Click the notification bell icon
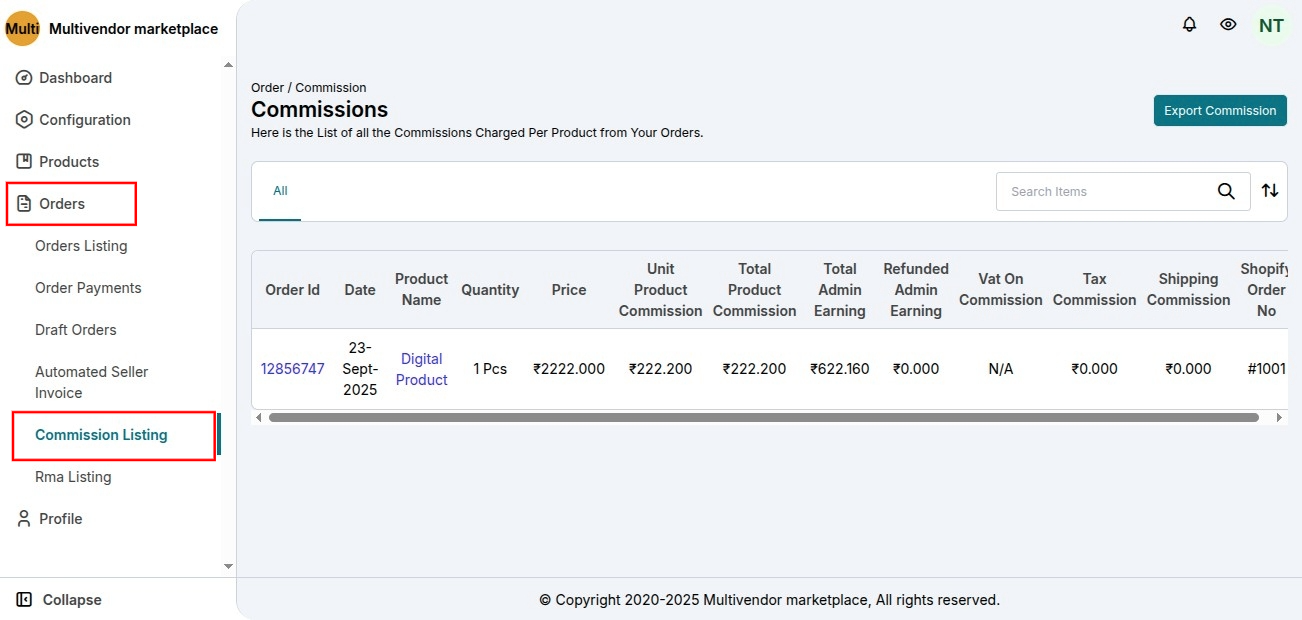 pyautogui.click(x=1189, y=25)
